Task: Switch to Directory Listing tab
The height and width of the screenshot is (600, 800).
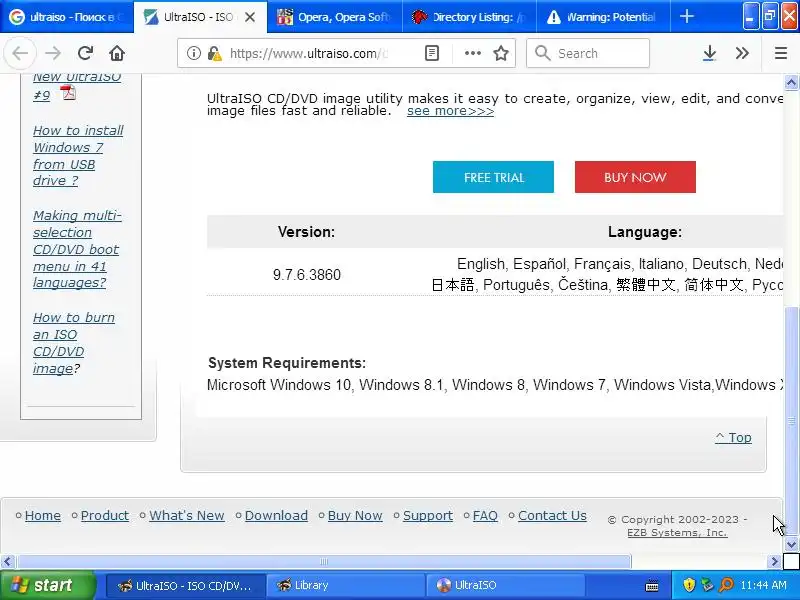Action: pos(469,17)
